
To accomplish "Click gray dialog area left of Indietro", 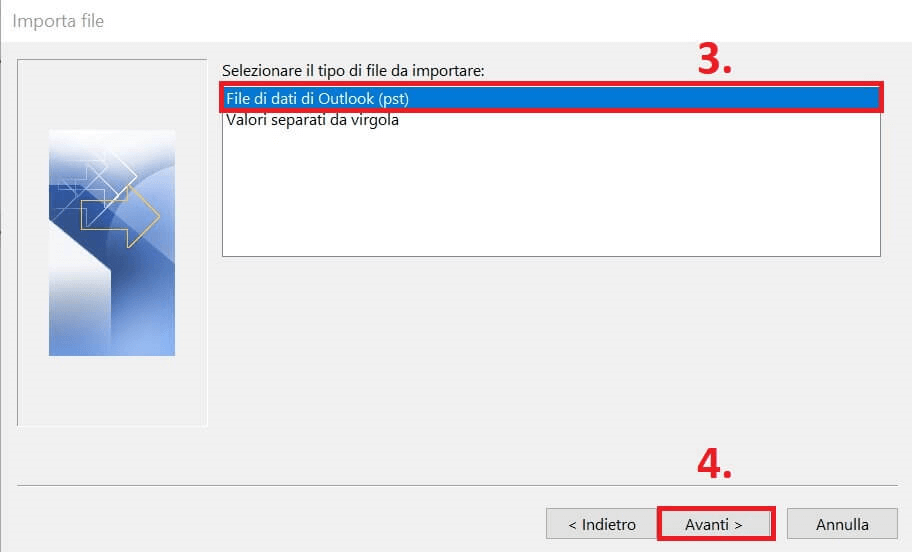I will coord(279,523).
